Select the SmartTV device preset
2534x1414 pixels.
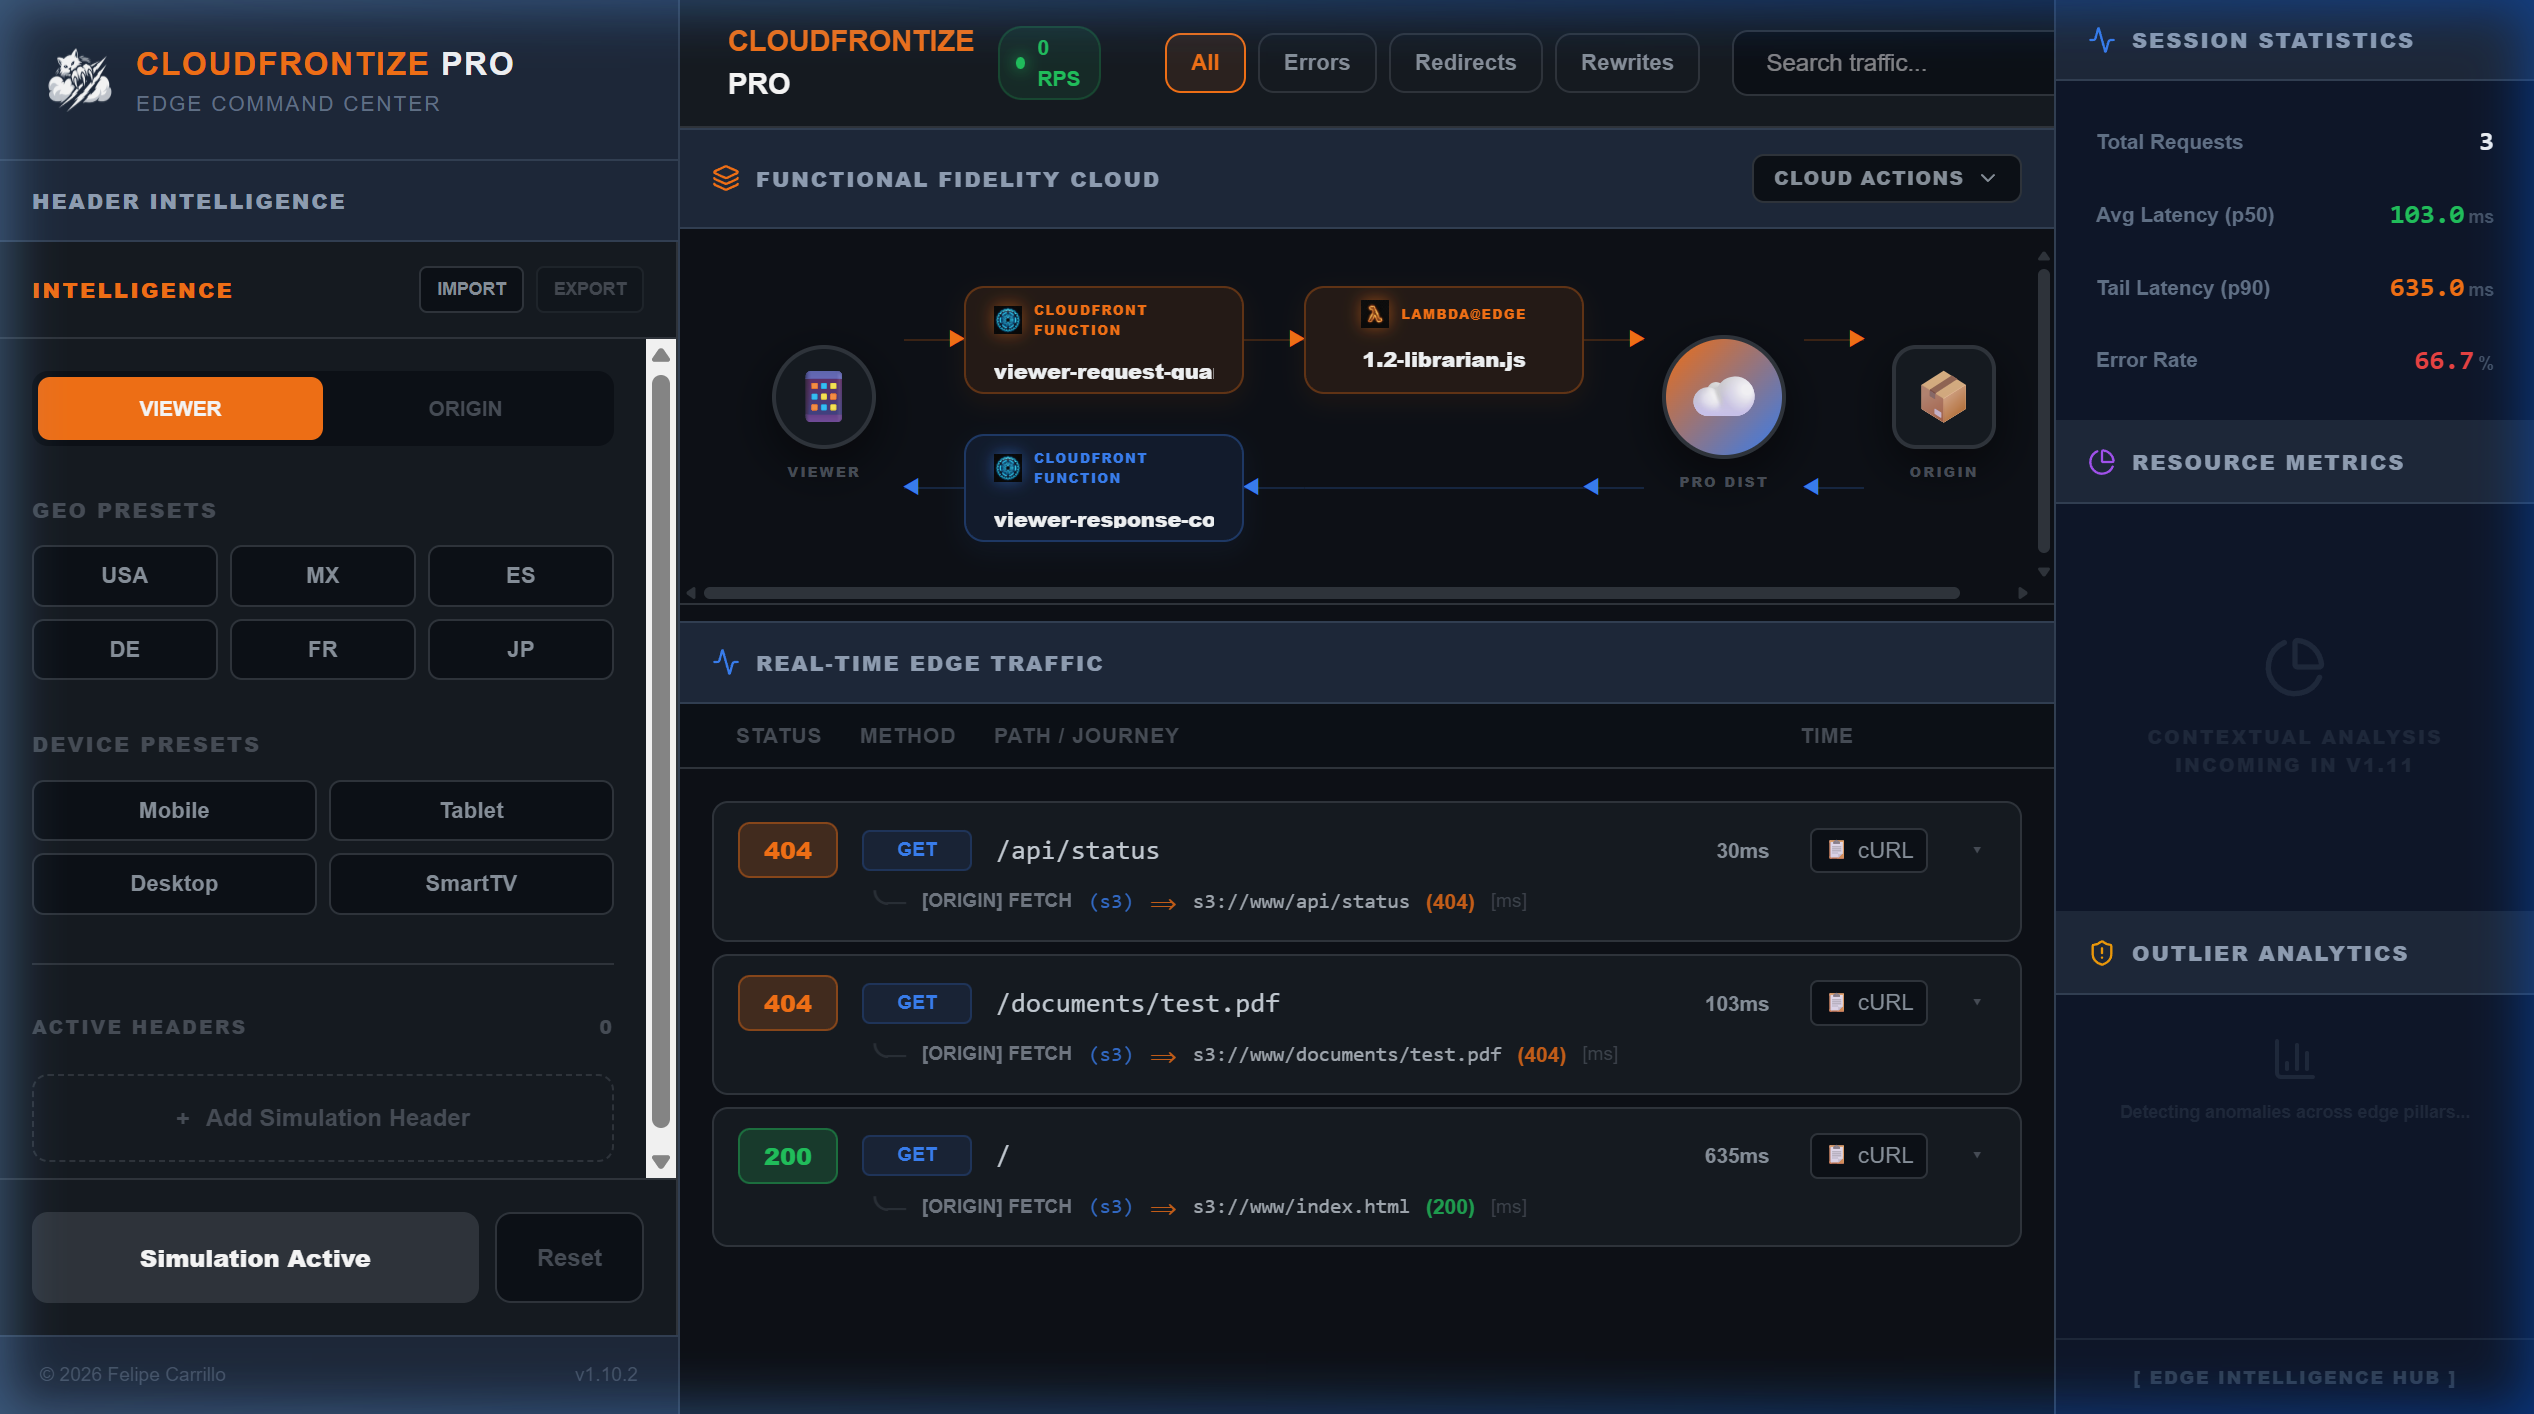[x=471, y=884]
